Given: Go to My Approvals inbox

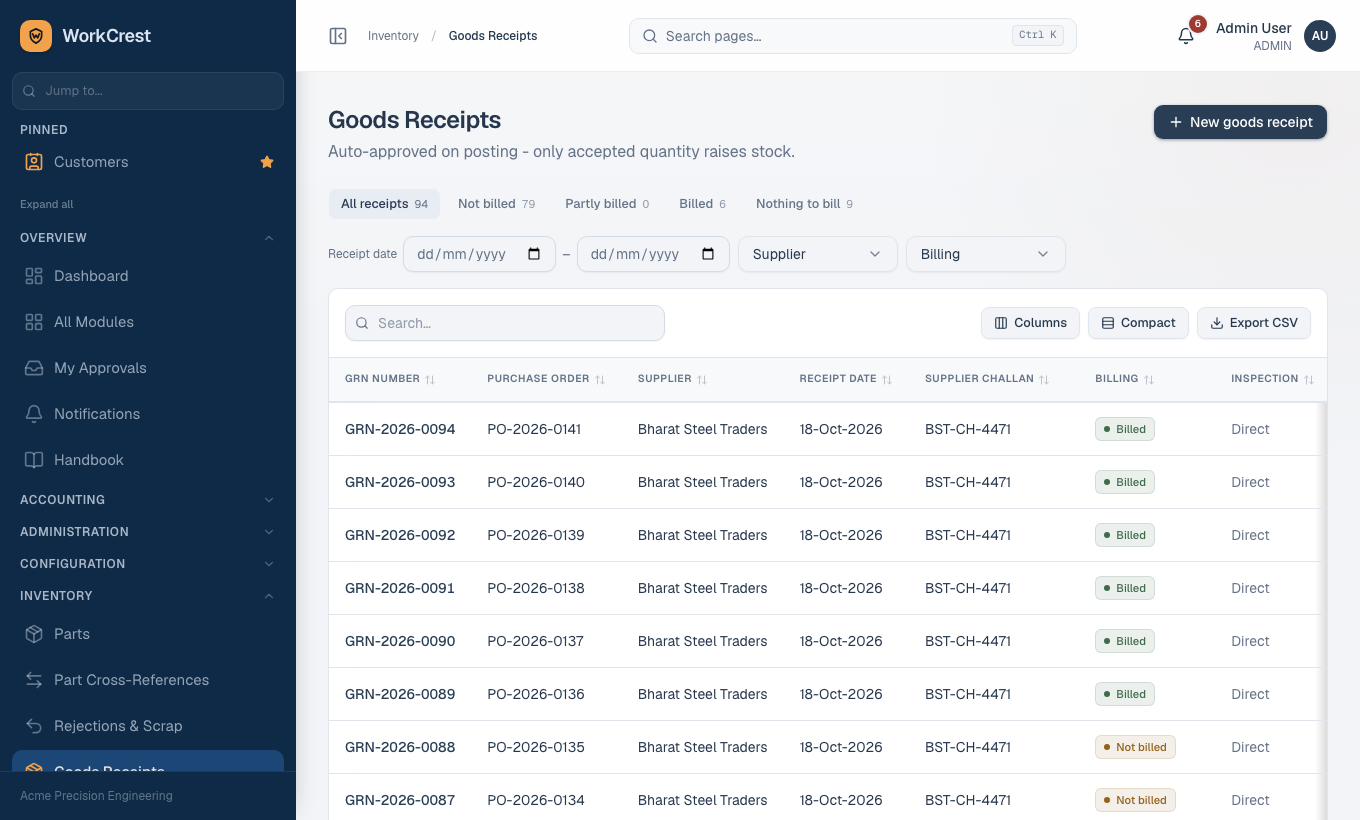Looking at the screenshot, I should 148,368.
